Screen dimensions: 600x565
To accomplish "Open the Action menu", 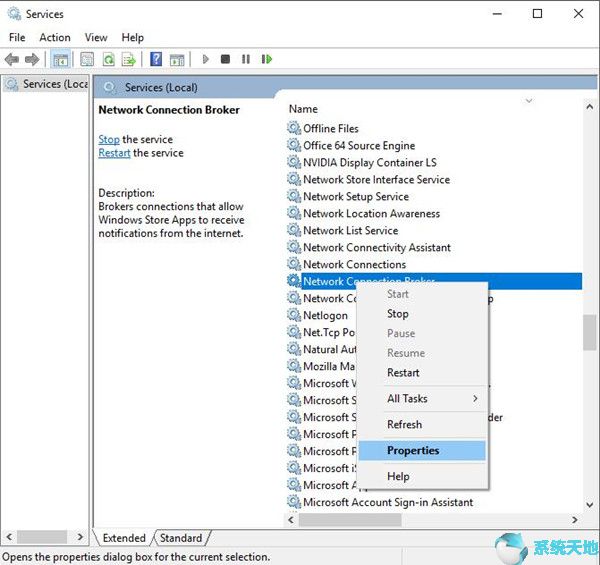I will click(x=55, y=37).
